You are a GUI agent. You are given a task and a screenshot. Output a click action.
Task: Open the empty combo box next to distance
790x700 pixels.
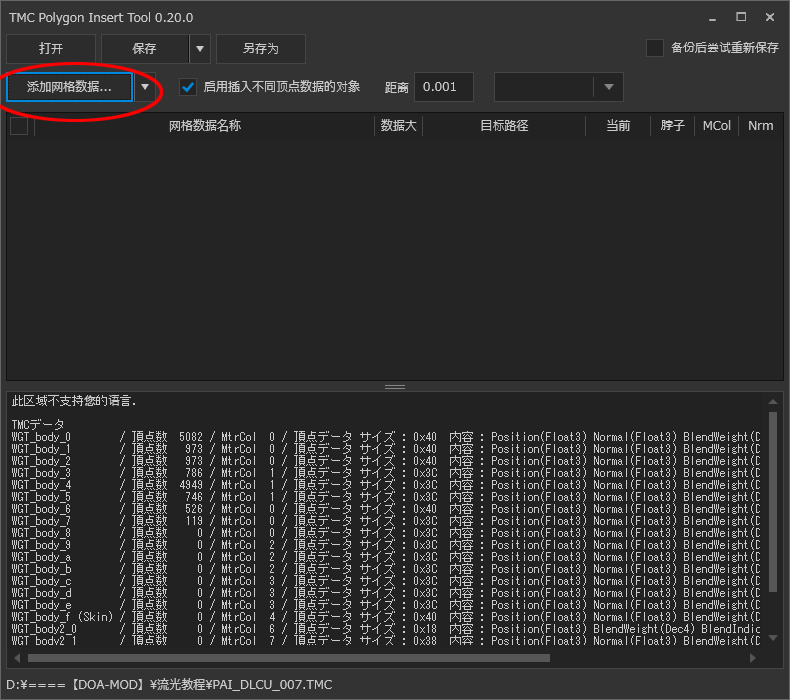(x=558, y=87)
